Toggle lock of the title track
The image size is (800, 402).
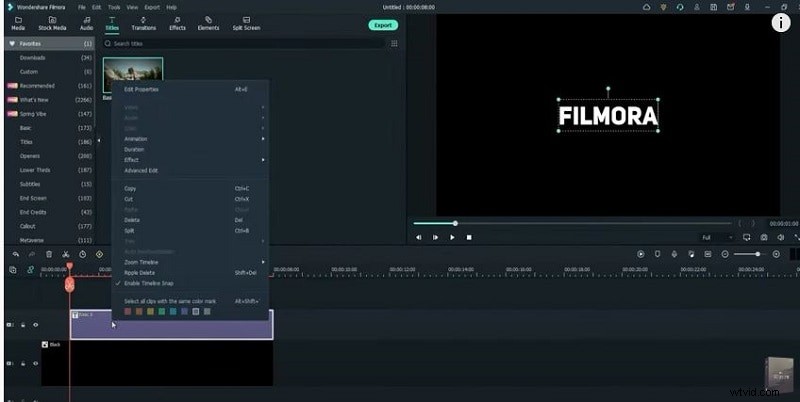click(x=23, y=325)
